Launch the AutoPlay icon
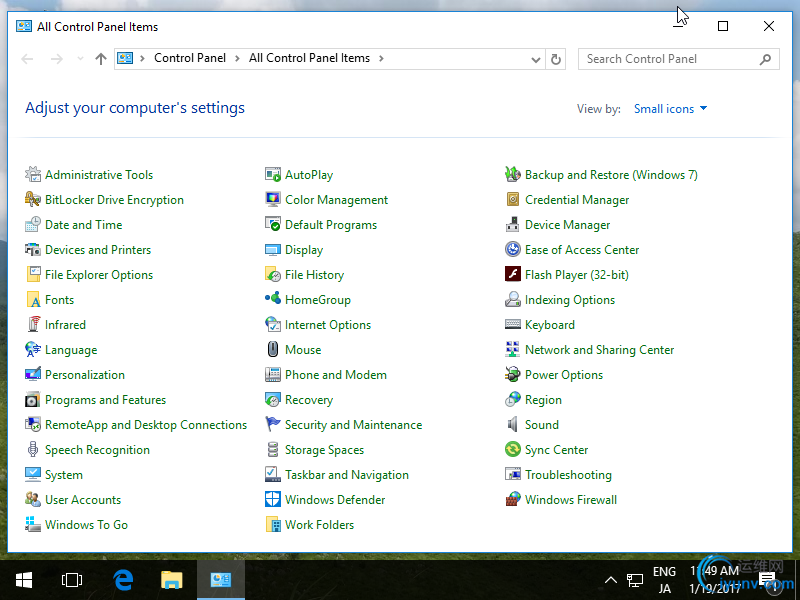The width and height of the screenshot is (800, 600). point(273,174)
